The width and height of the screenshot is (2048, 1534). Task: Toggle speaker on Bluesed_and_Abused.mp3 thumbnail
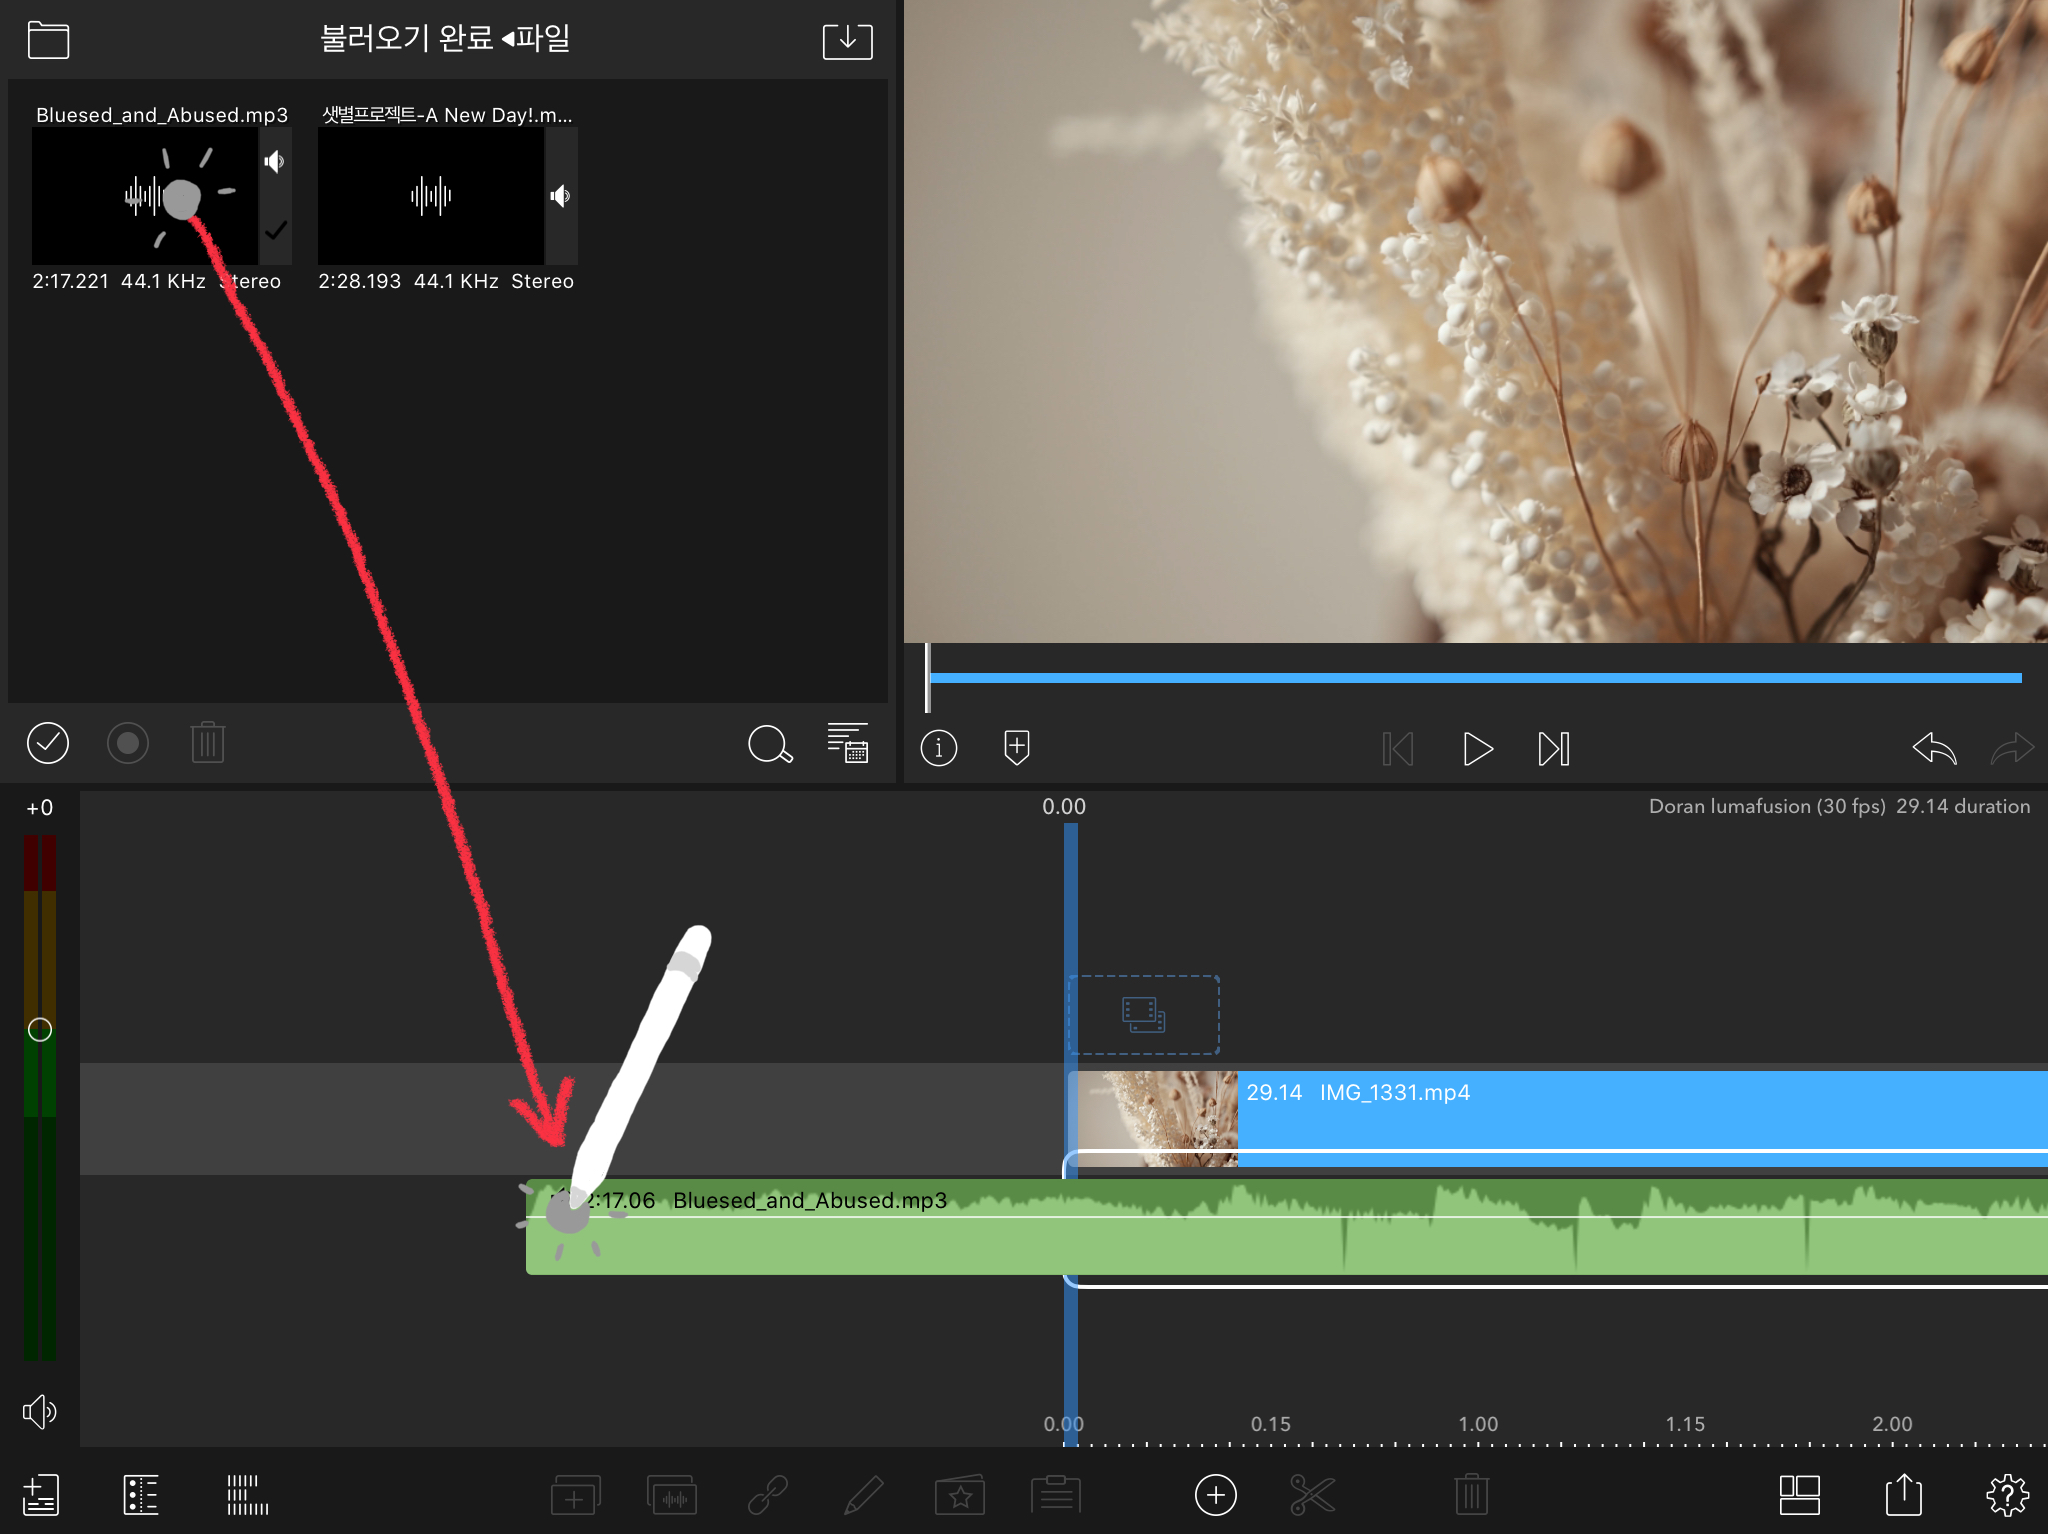pos(274,162)
